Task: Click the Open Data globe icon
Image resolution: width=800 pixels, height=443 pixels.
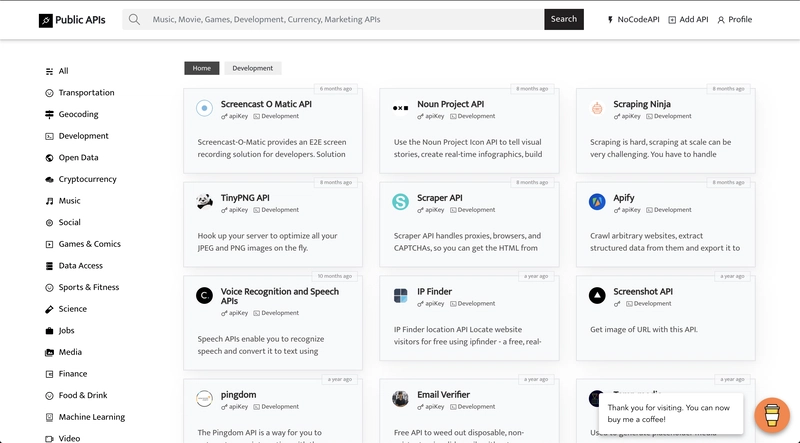Action: click(x=49, y=158)
